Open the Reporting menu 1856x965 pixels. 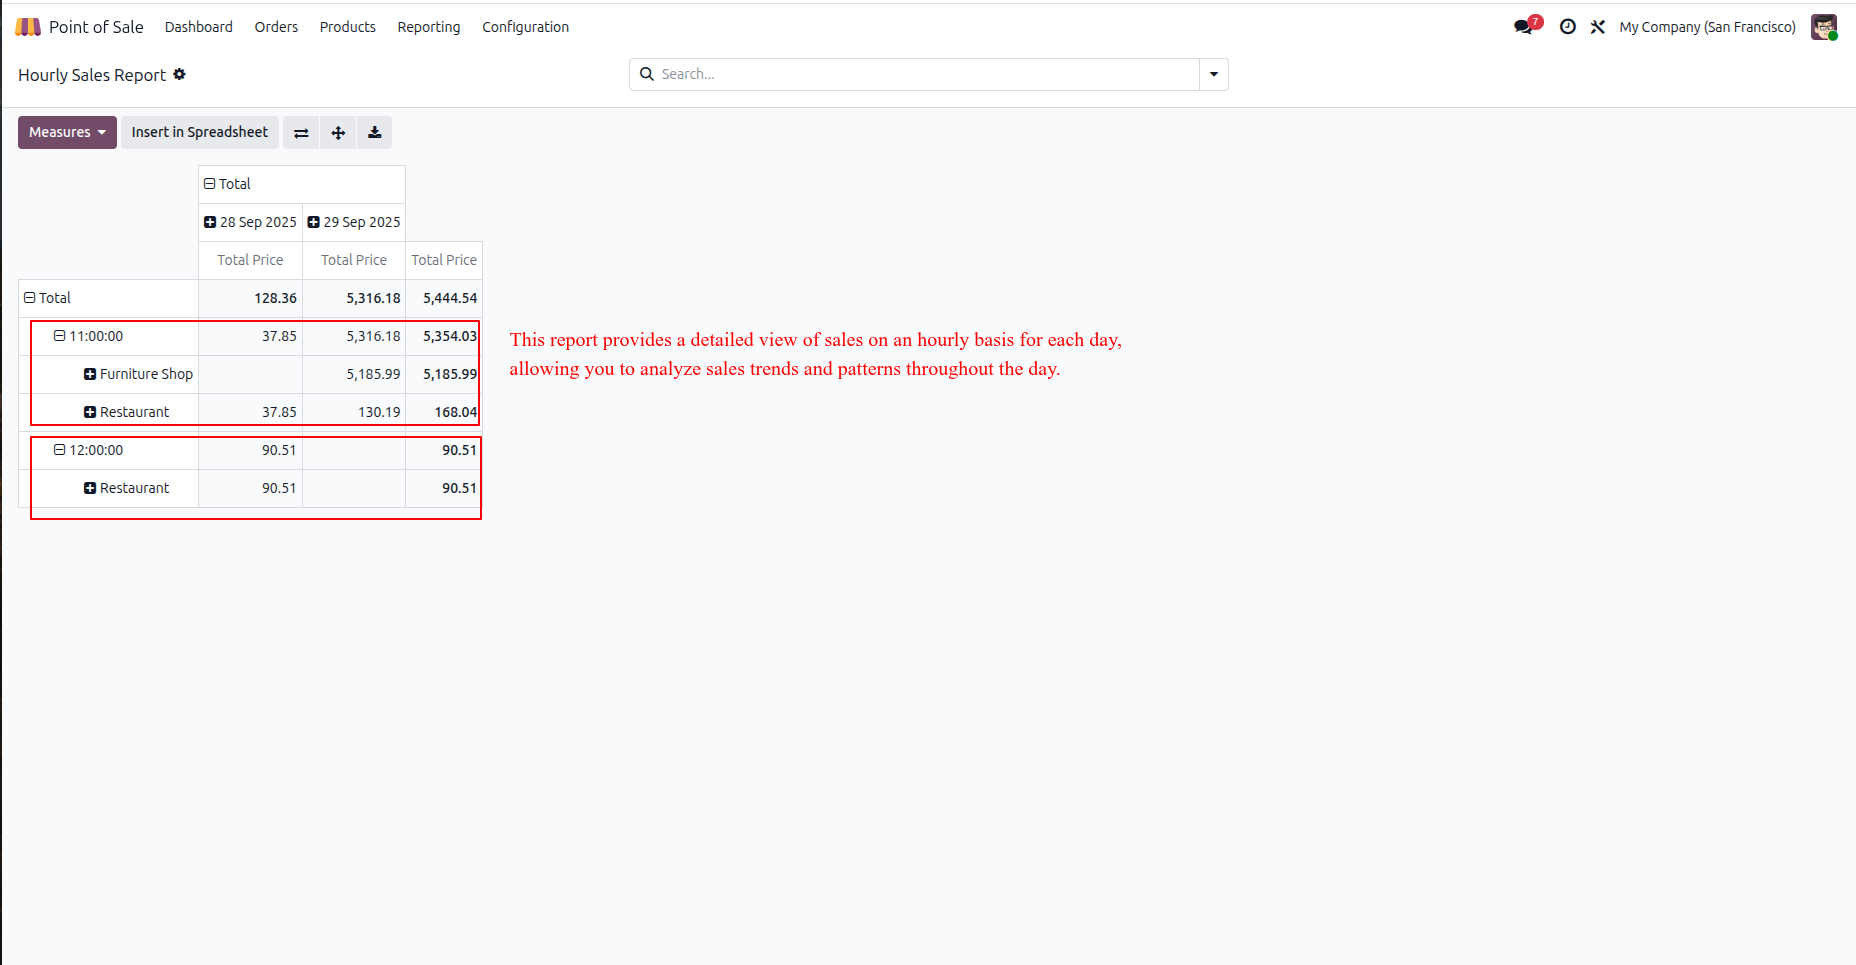click(429, 27)
